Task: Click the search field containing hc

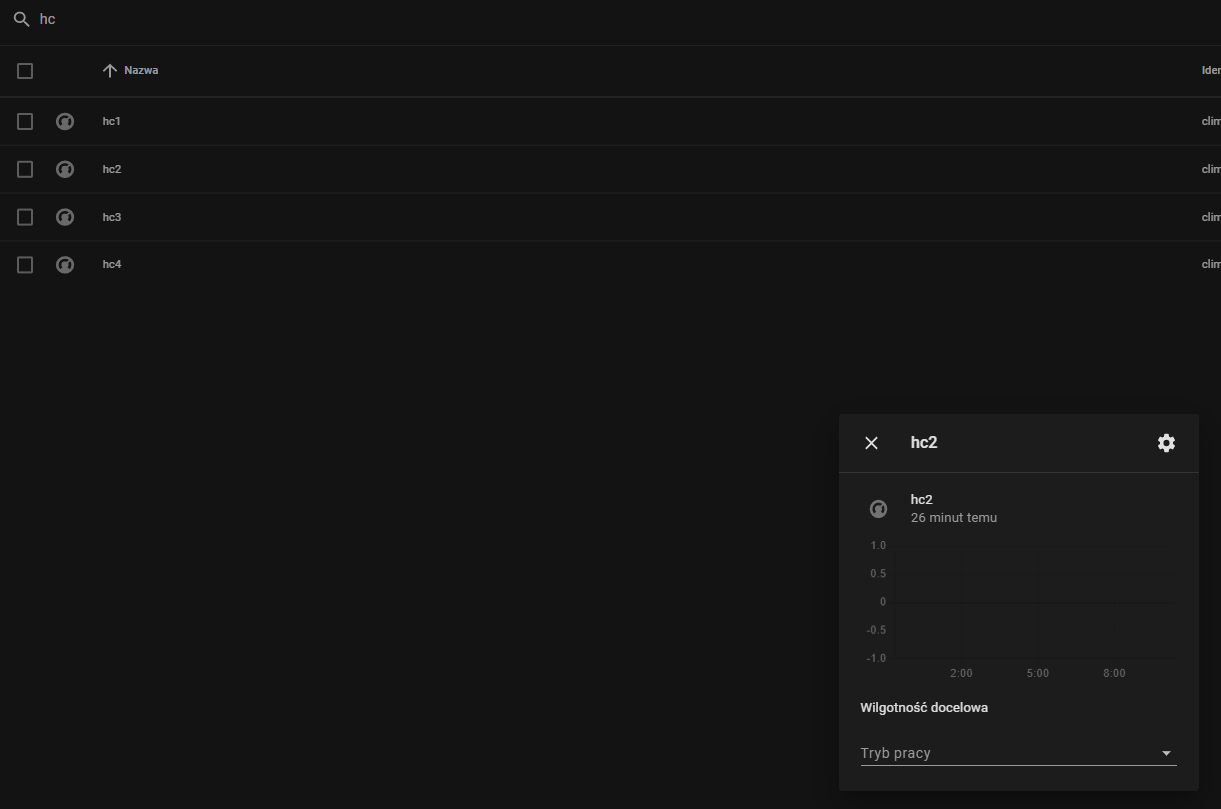Action: pyautogui.click(x=610, y=19)
